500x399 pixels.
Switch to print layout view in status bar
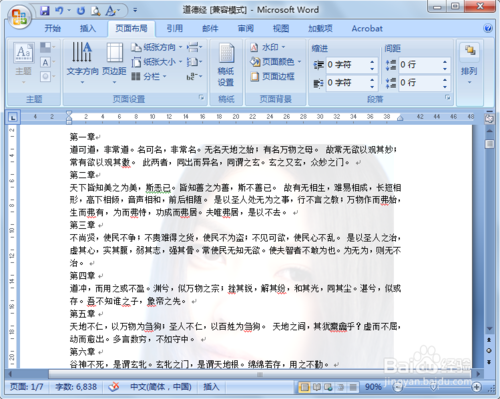pyautogui.click(x=304, y=387)
